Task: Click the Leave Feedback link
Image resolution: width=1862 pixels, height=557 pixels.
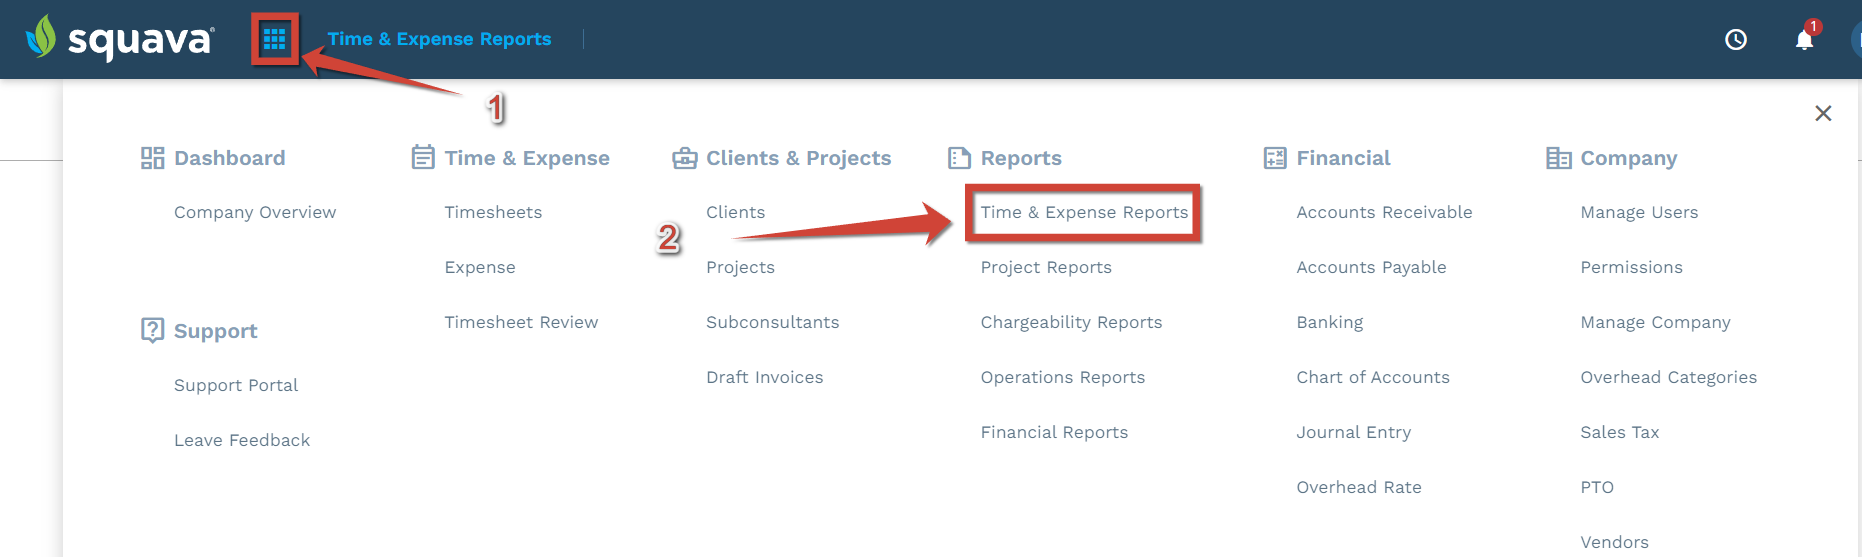Action: 242,440
